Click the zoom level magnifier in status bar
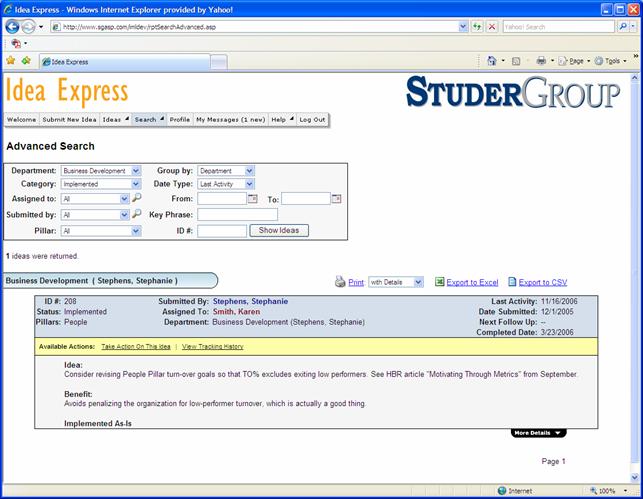Viewport: 643px width, 499px height. [593, 490]
